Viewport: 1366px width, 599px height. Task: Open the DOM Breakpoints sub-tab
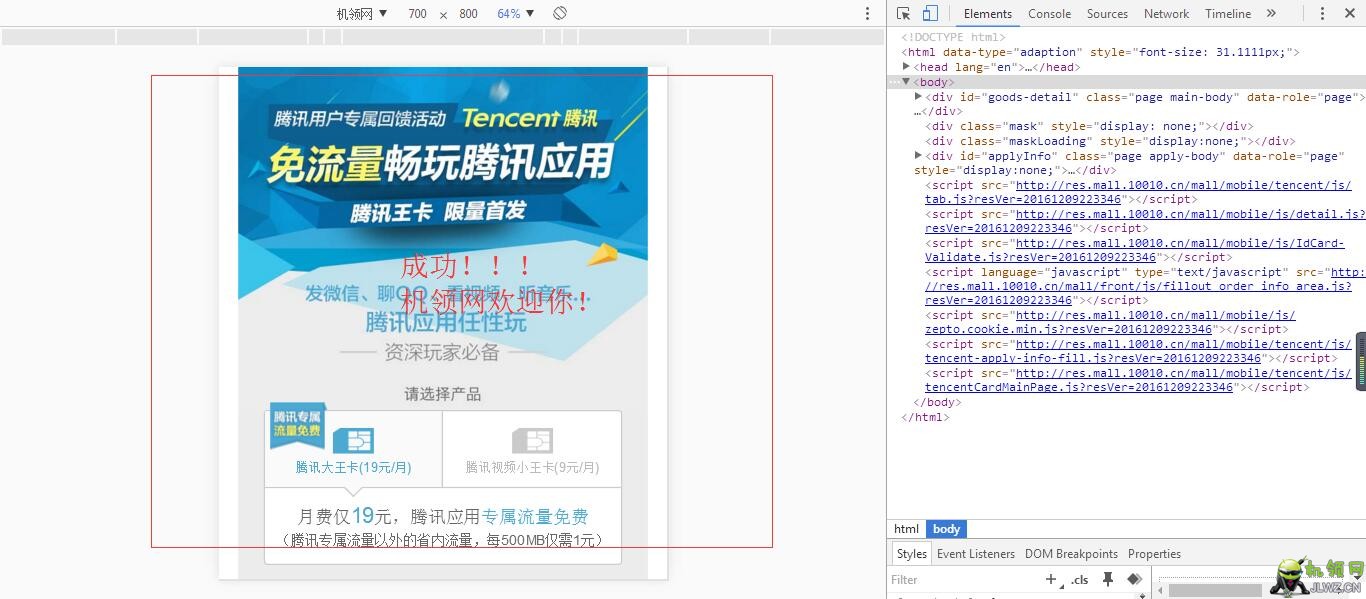click(x=1071, y=554)
